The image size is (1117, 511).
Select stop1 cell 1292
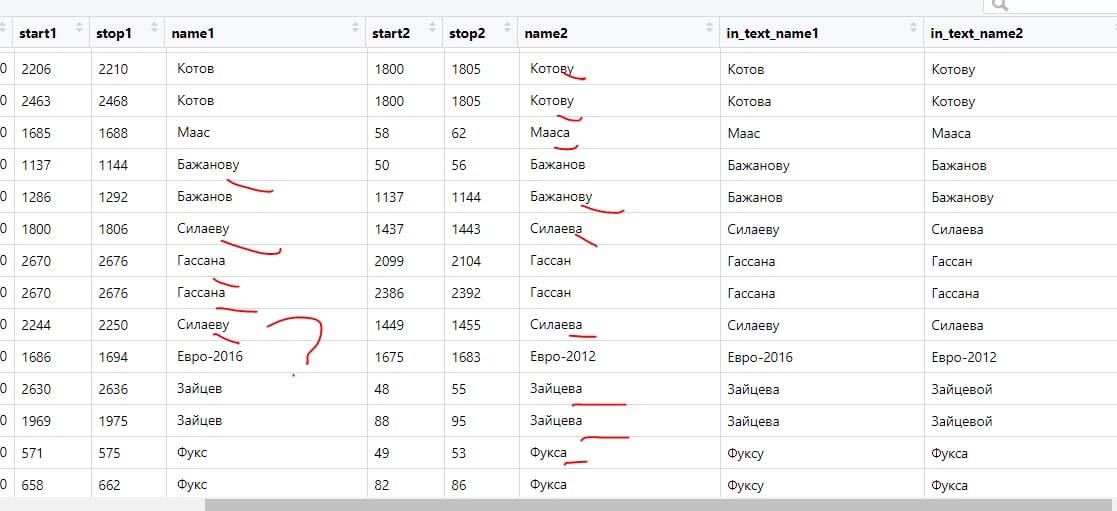[x=112, y=197]
